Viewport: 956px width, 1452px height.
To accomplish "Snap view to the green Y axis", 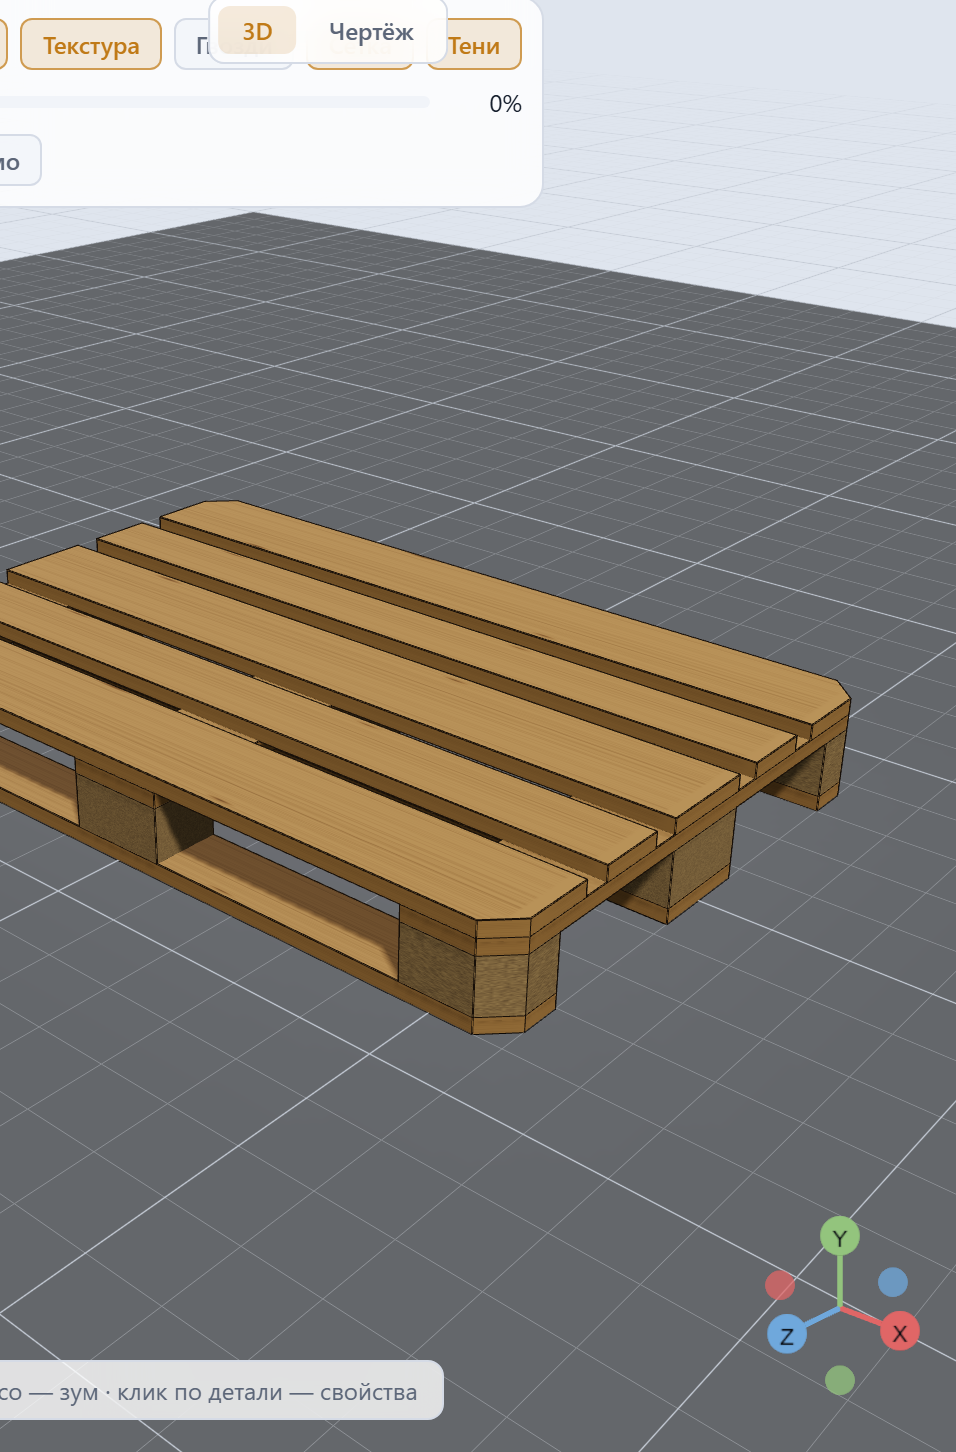I will pos(840,1237).
